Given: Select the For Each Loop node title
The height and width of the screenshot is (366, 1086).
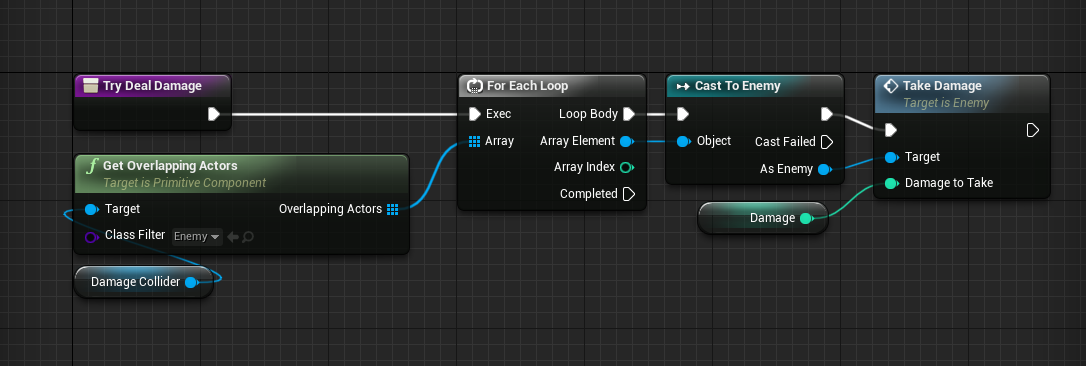Looking at the screenshot, I should pyautogui.click(x=527, y=86).
